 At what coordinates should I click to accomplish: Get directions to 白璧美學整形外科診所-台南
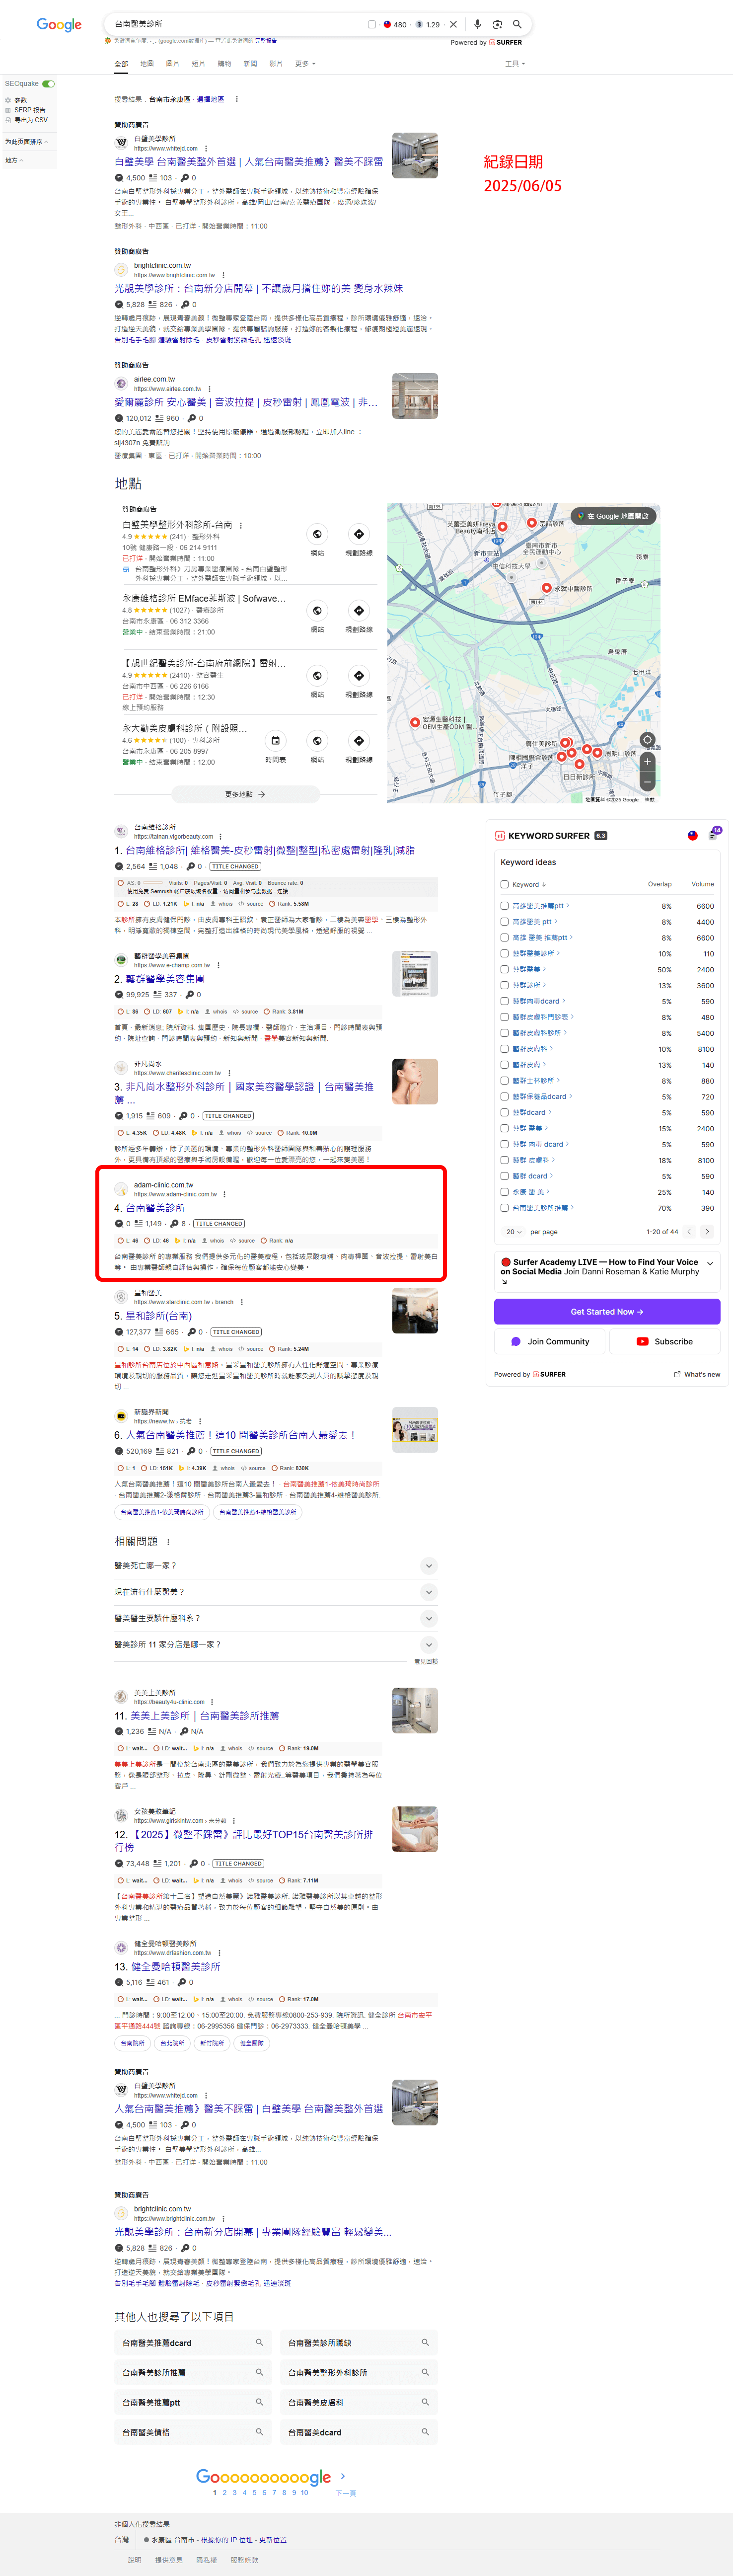click(359, 535)
